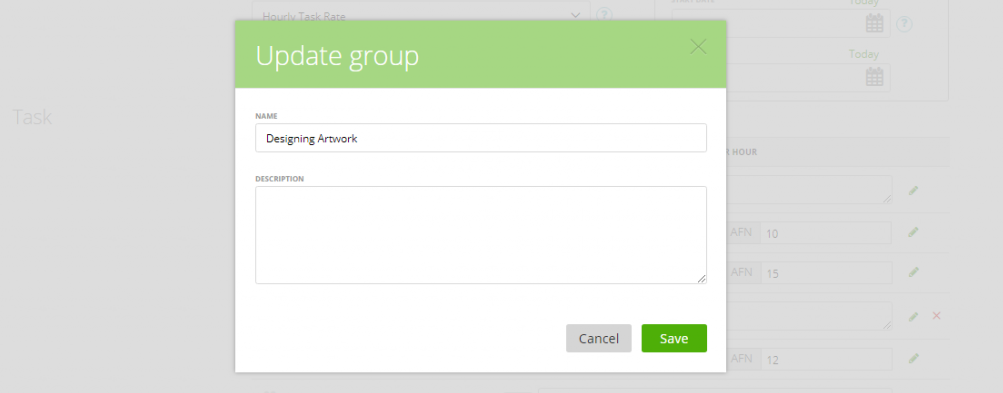The height and width of the screenshot is (393, 1003).
Task: Delete the group using the red X icon
Action: click(x=936, y=316)
